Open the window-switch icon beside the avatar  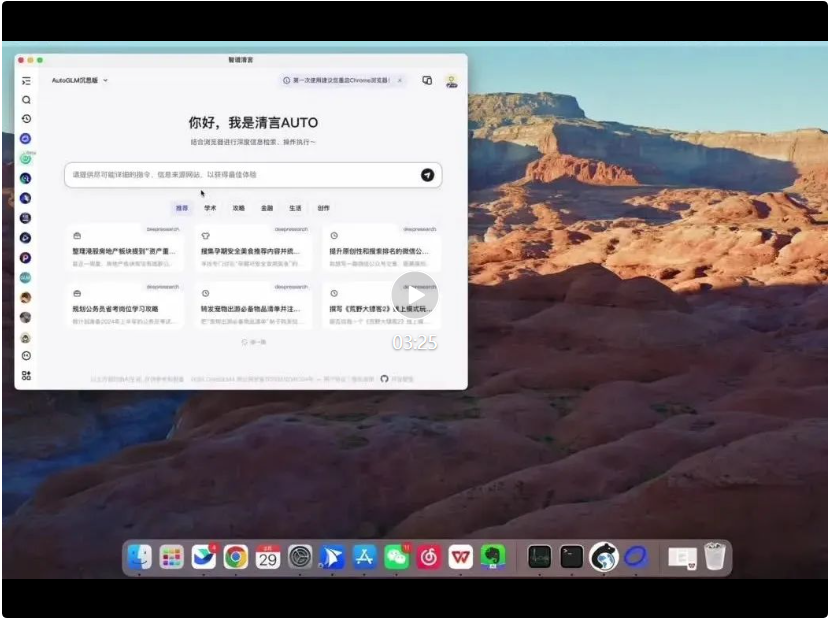coord(427,80)
